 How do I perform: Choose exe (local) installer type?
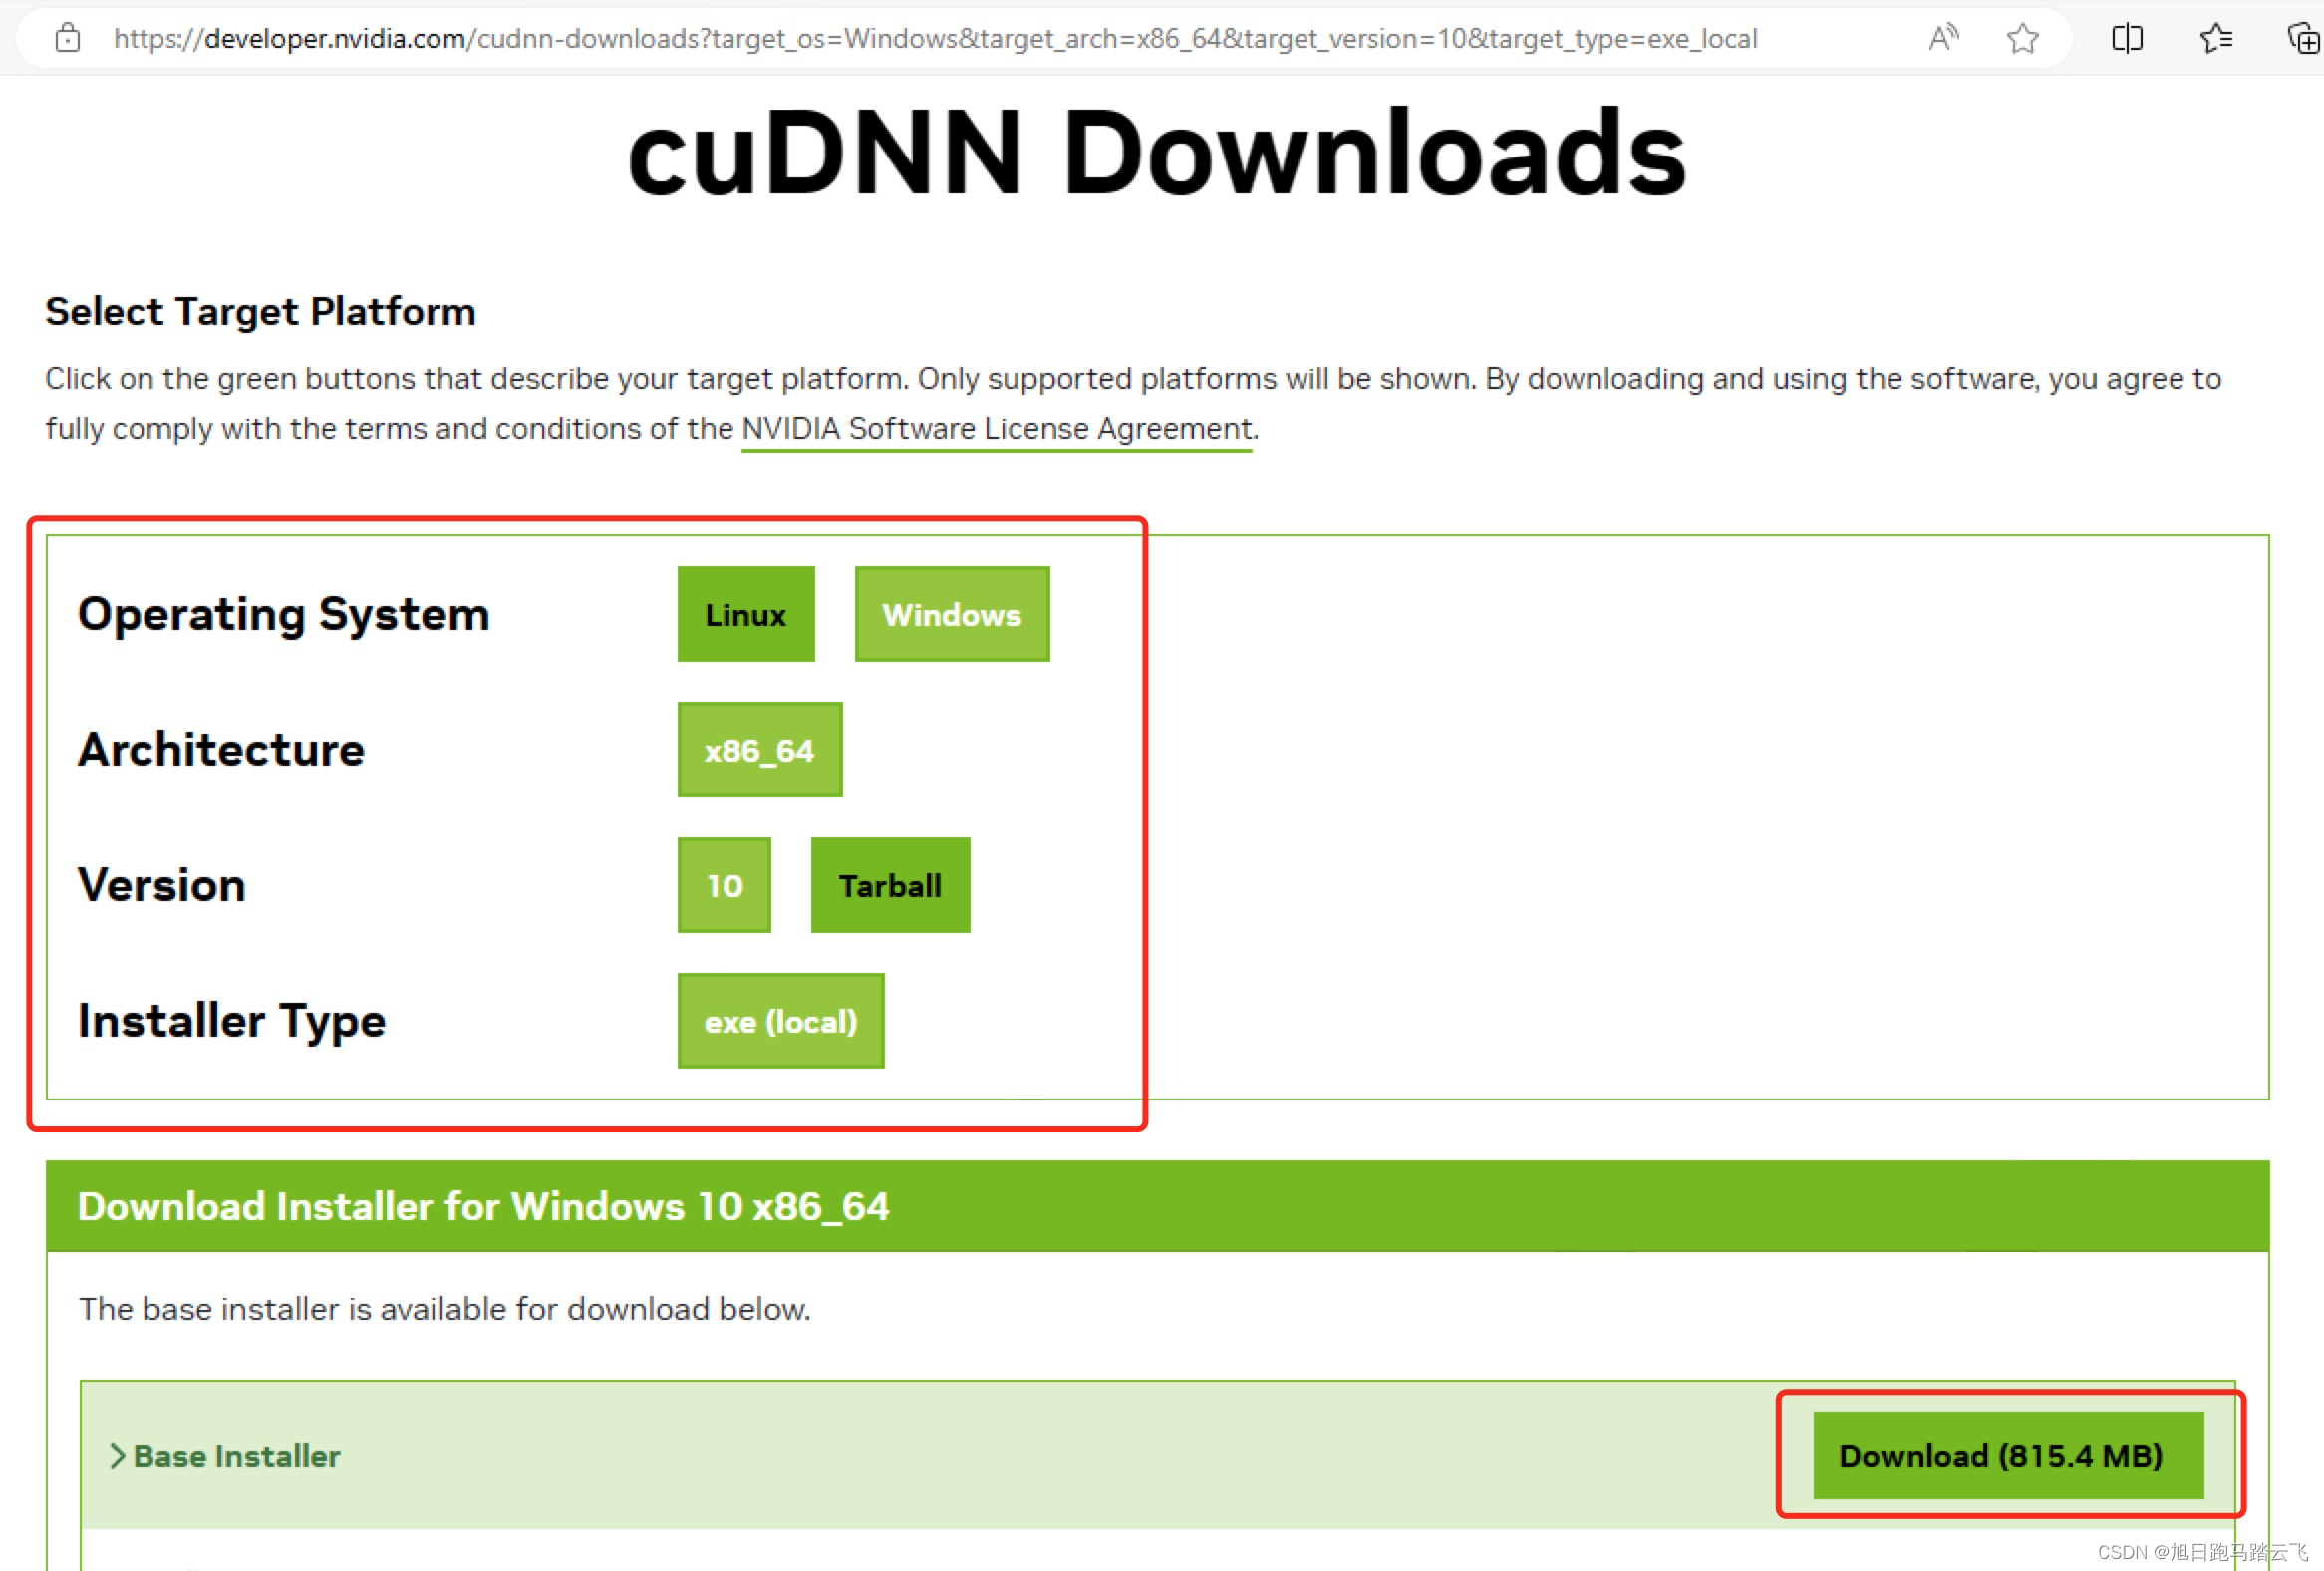[x=780, y=1021]
